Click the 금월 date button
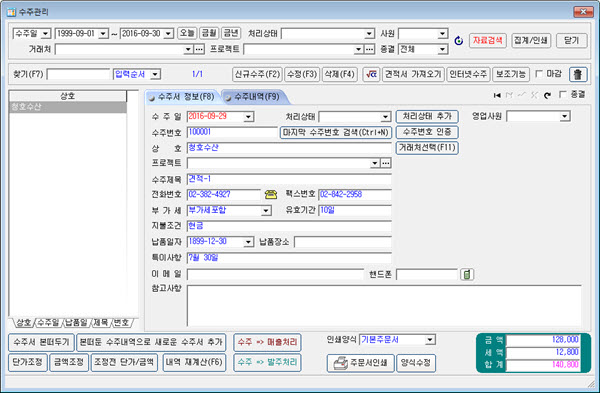 coord(209,33)
